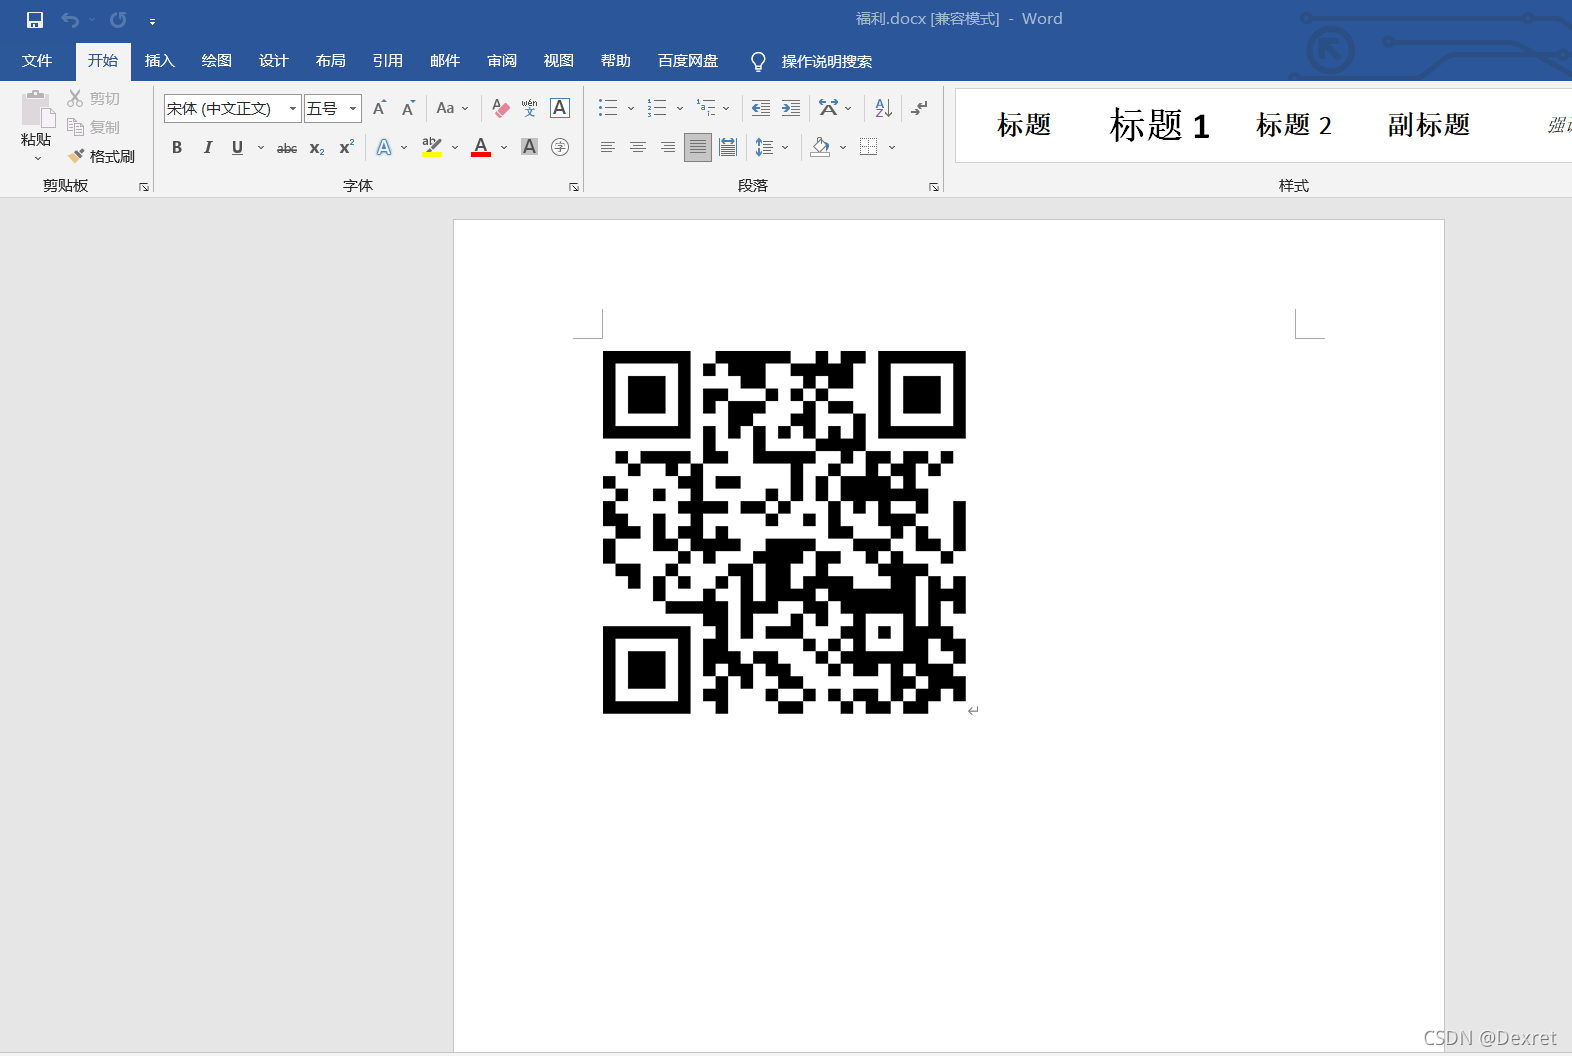Toggle underline formatting
1572x1056 pixels.
click(237, 147)
